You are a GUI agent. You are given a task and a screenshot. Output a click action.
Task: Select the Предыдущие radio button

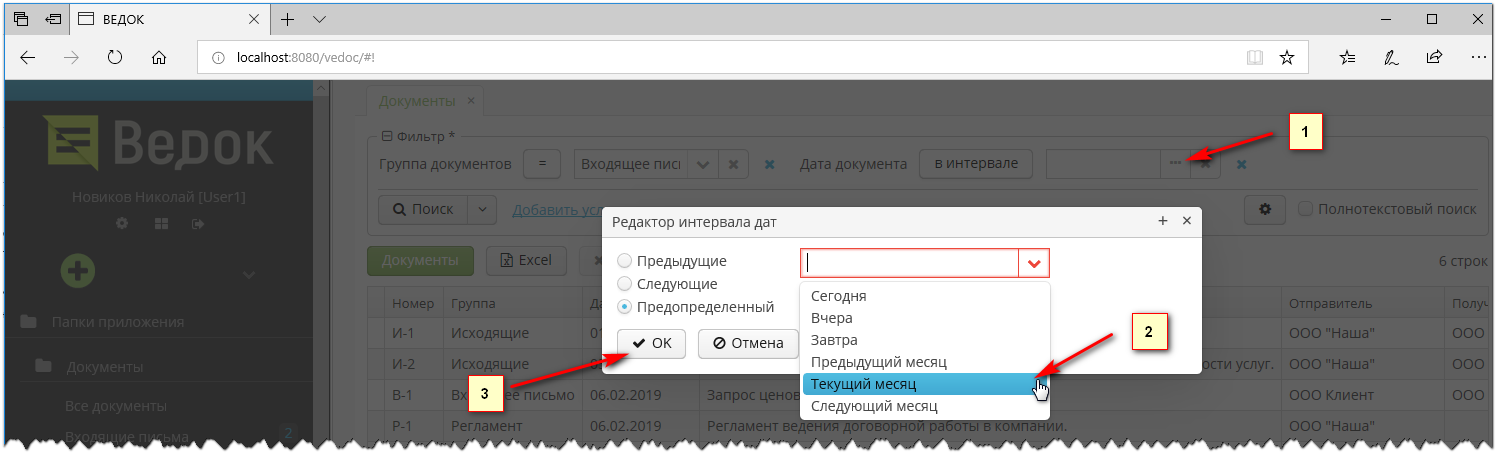(x=625, y=261)
